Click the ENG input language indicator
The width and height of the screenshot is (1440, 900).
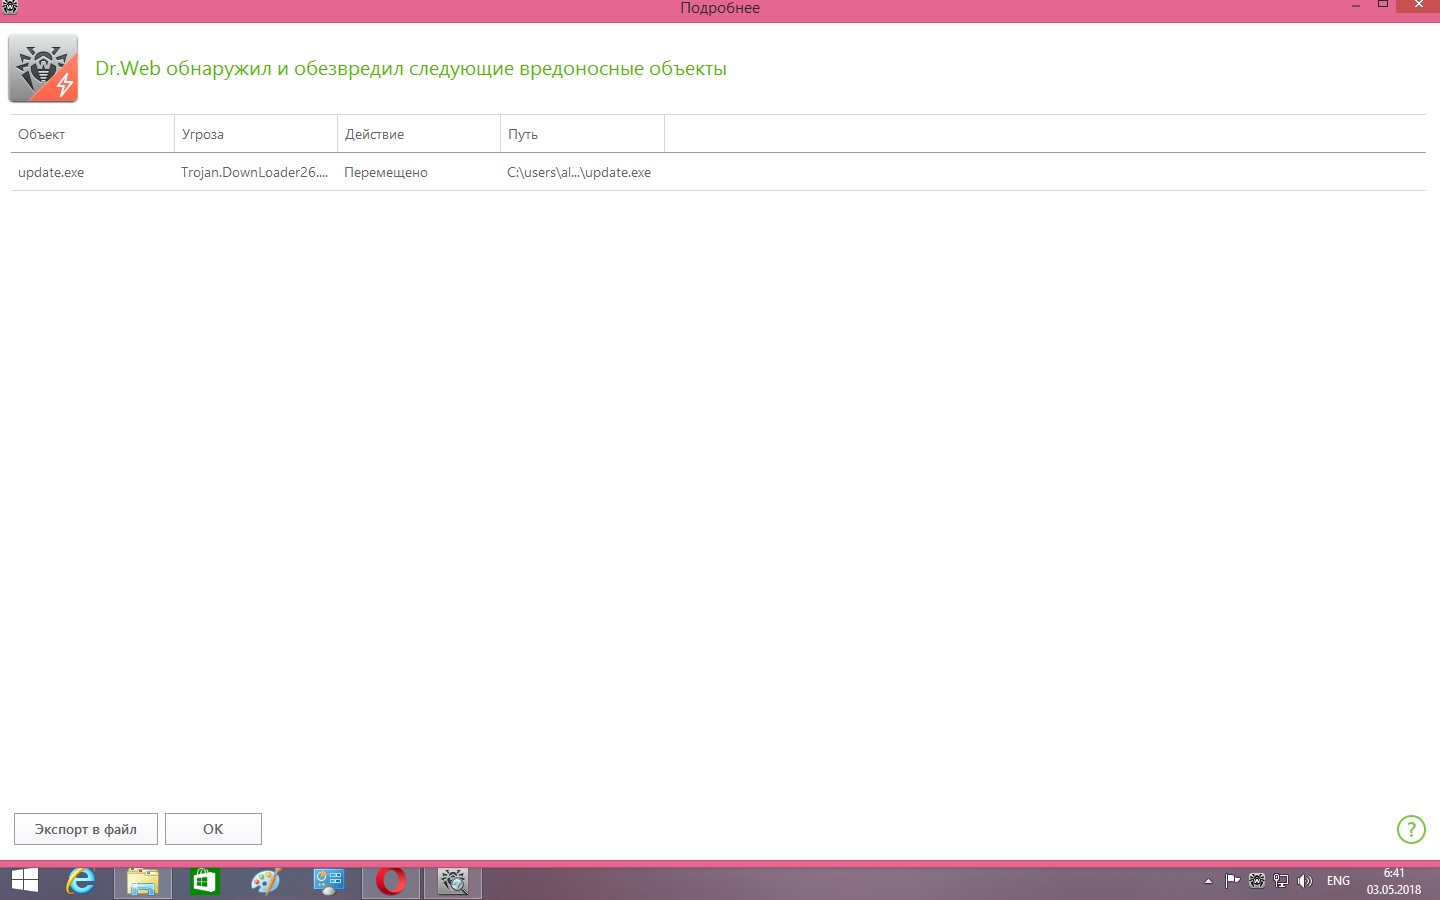[1338, 881]
